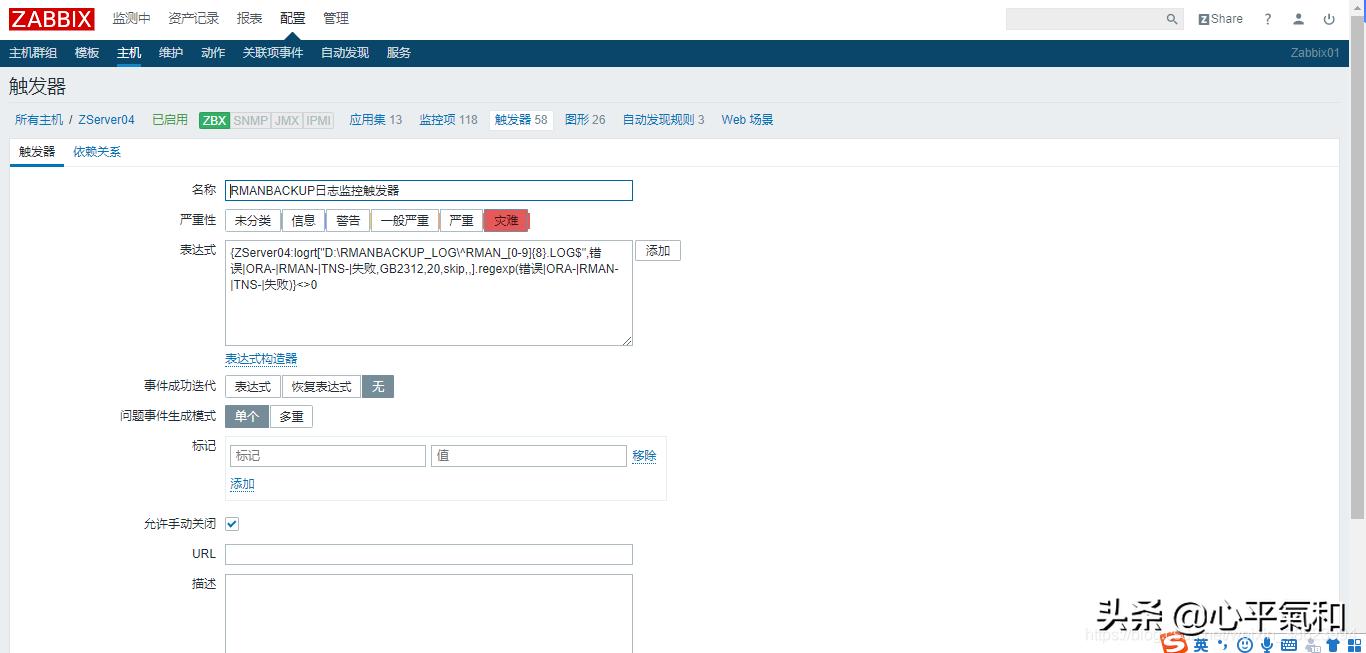Switch to the 依赖关系 tab
The height and width of the screenshot is (653, 1366).
point(97,152)
